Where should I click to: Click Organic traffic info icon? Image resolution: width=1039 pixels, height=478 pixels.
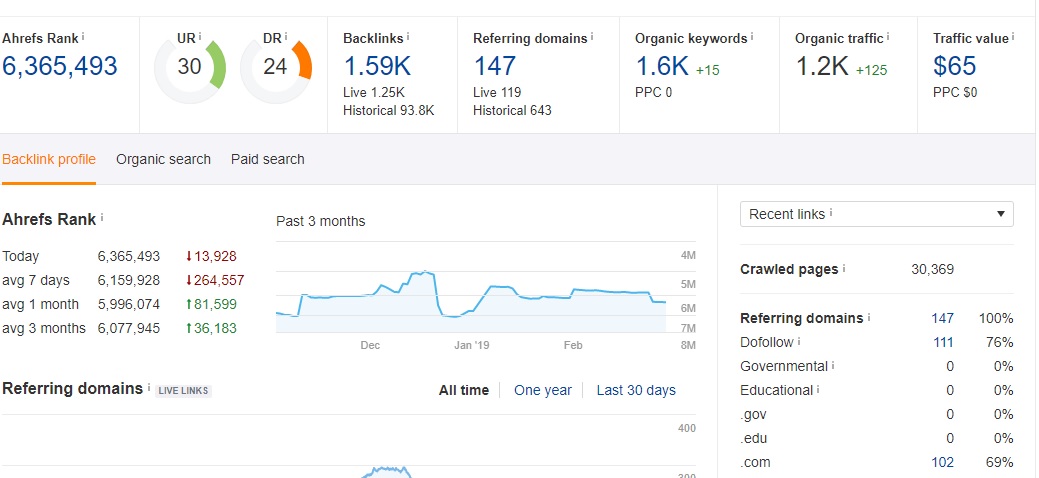(888, 37)
